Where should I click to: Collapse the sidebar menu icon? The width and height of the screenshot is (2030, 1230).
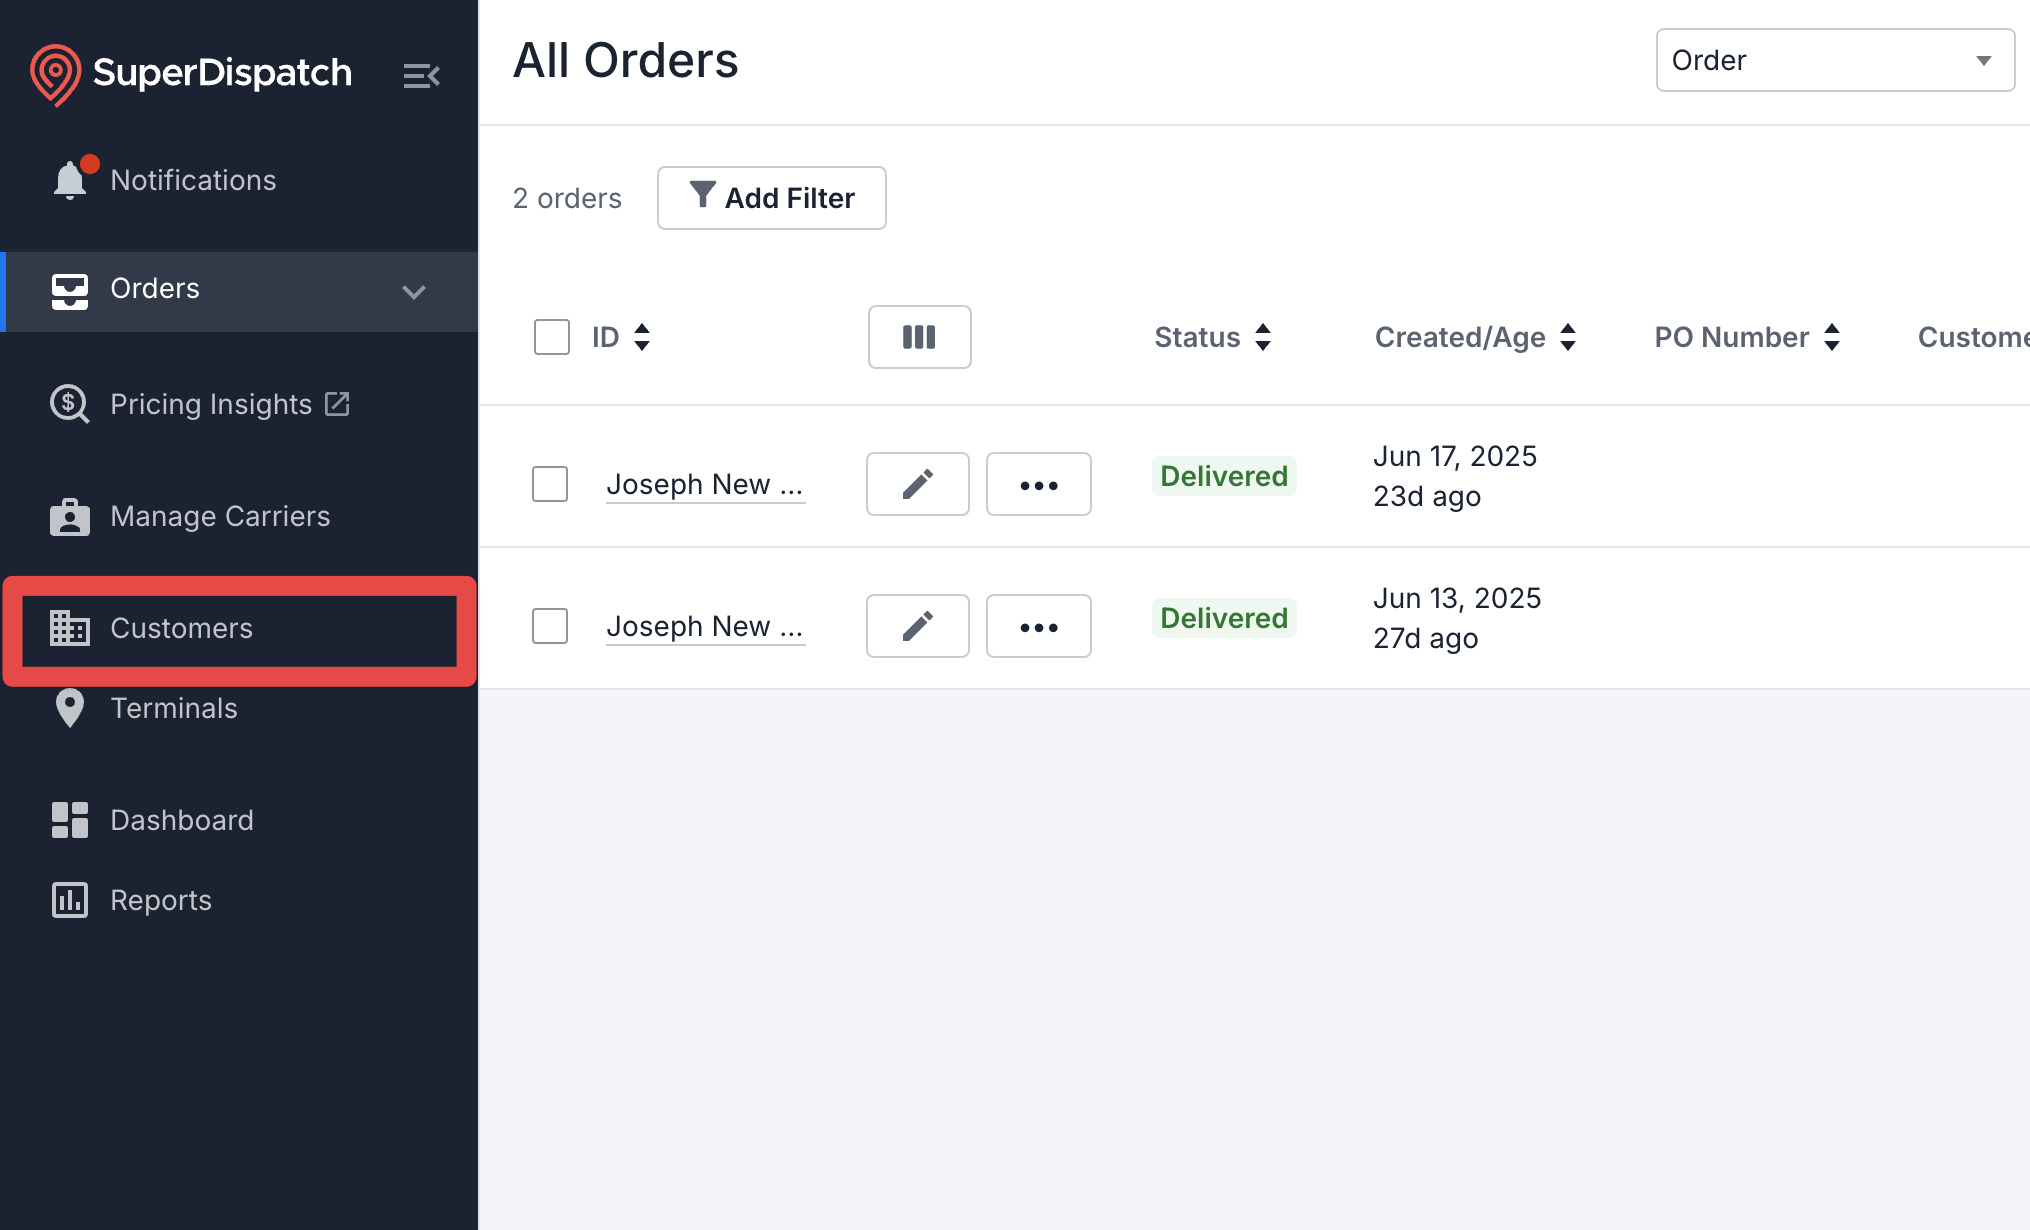coord(421,75)
